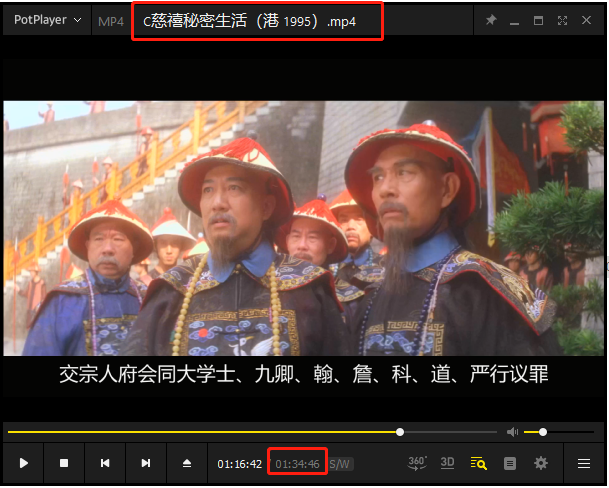
Task: Maximize the PotPlayer window
Action: click(538, 21)
